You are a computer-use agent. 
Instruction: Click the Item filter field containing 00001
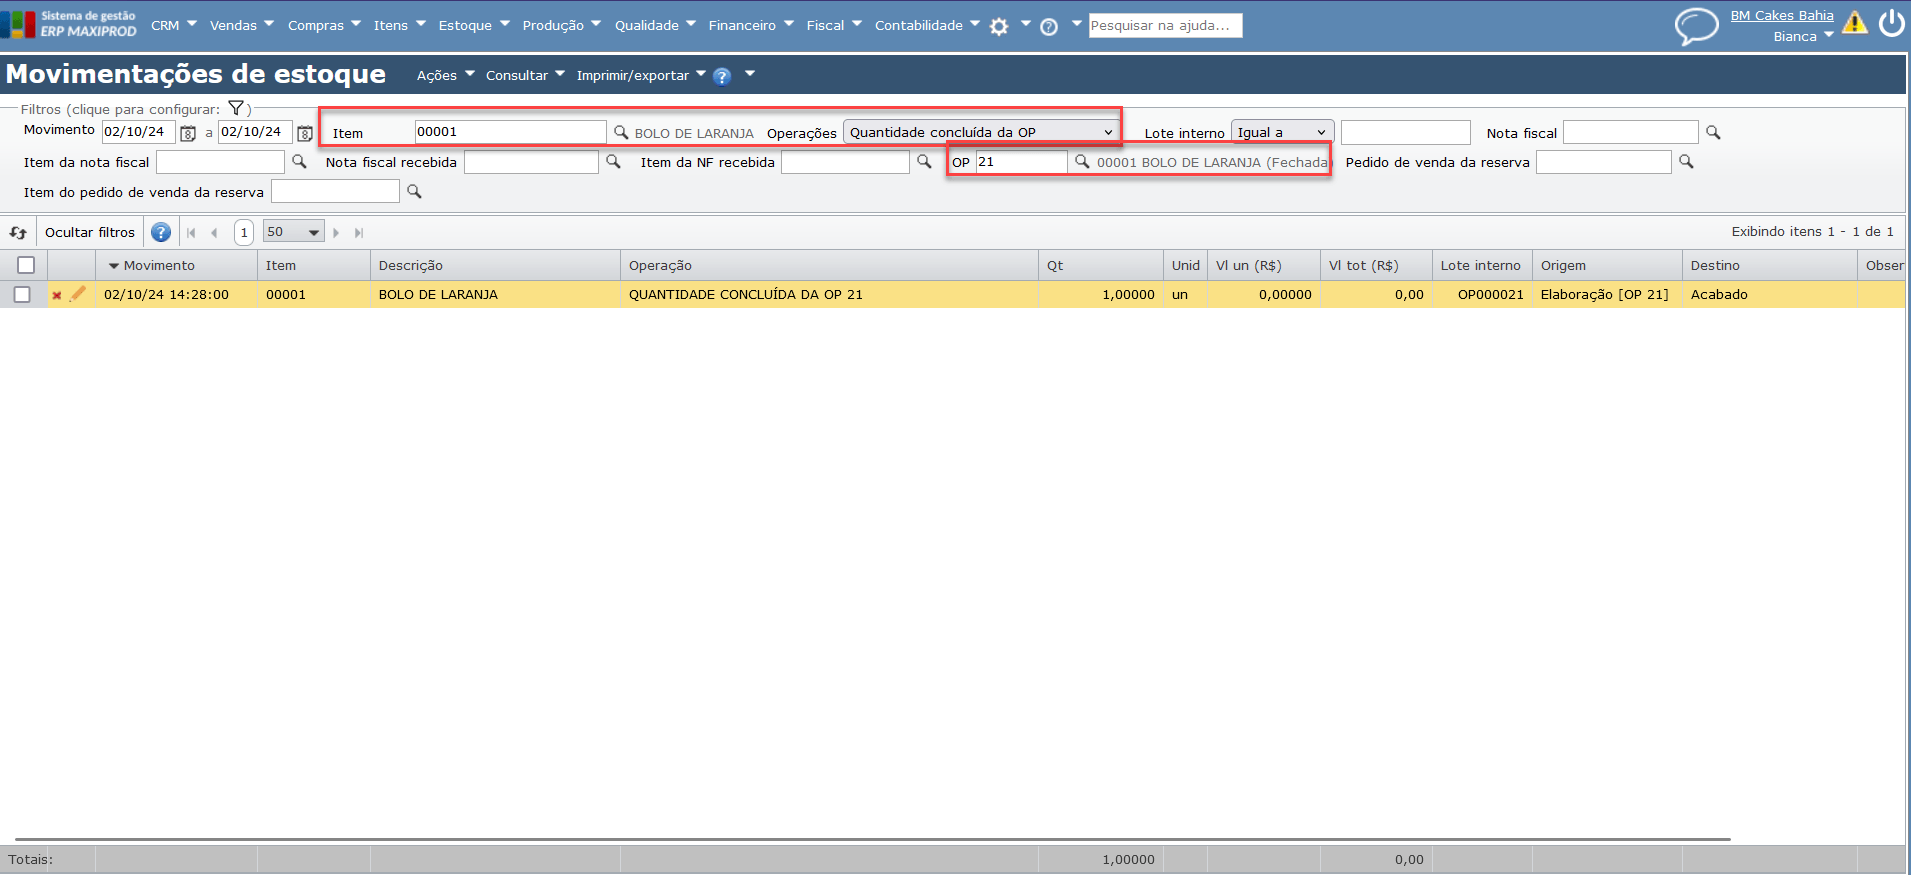click(510, 132)
